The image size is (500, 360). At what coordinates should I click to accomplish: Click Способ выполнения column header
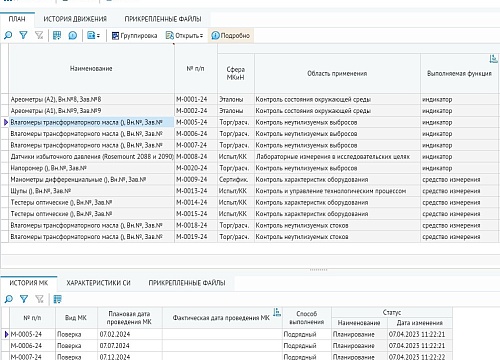point(306,318)
